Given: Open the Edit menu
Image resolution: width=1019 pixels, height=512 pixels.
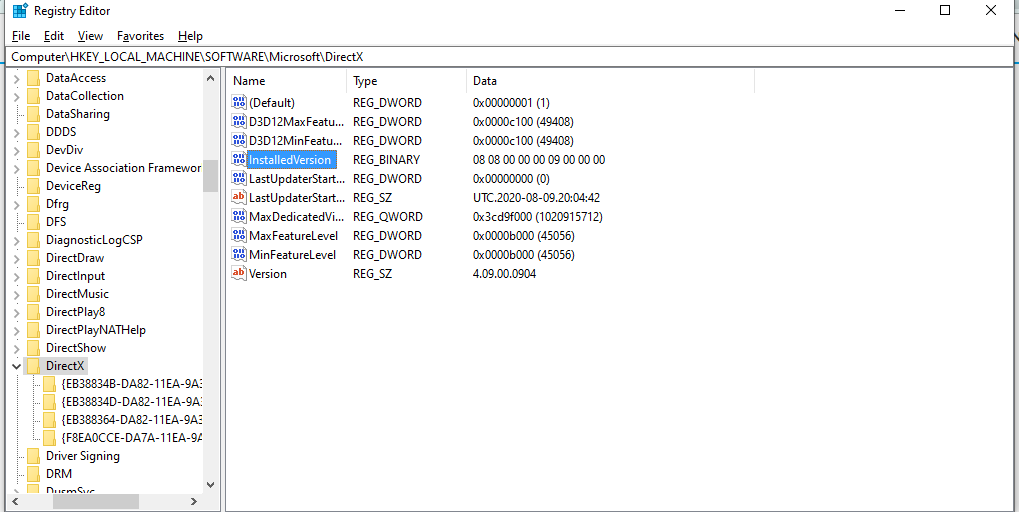Looking at the screenshot, I should (x=54, y=36).
